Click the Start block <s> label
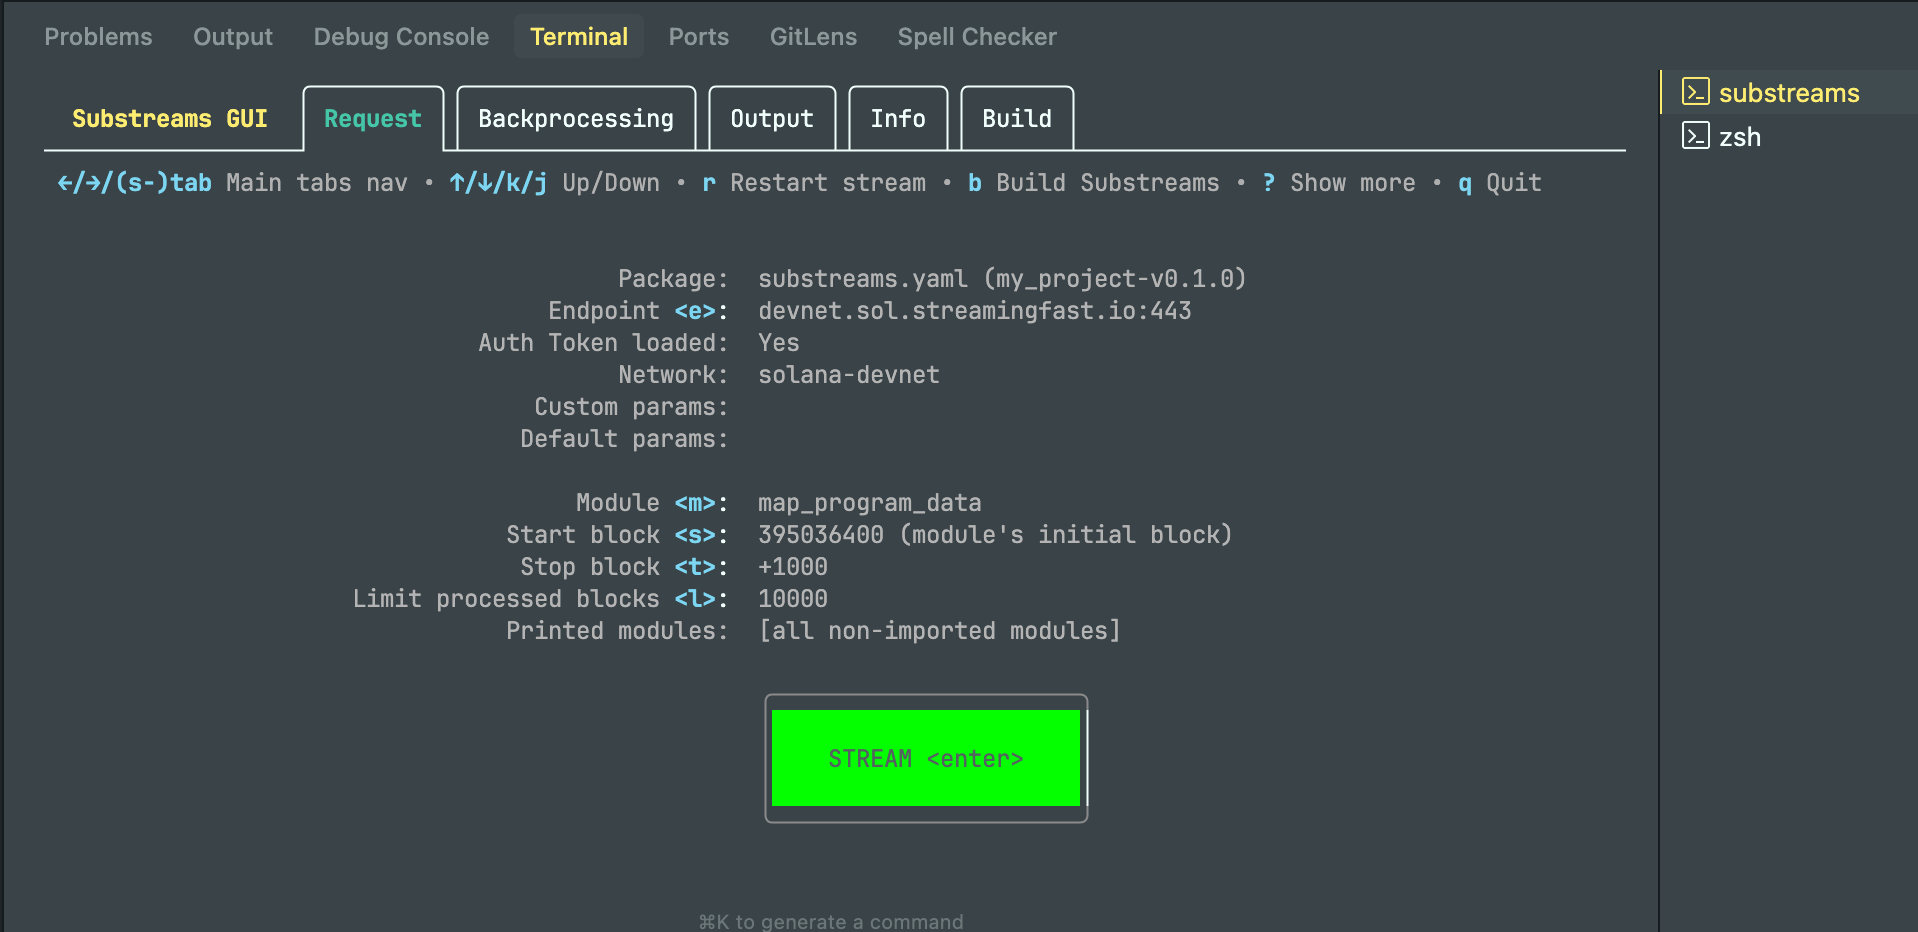 click(617, 535)
